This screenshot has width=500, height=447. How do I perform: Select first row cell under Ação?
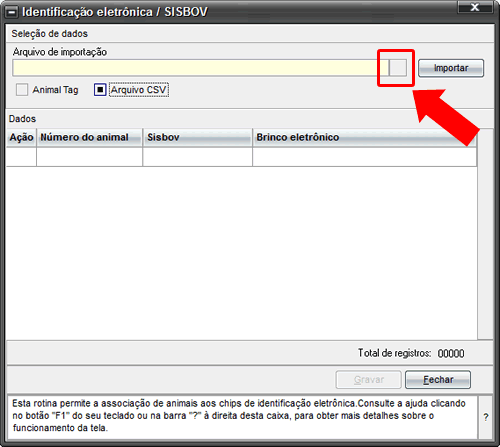pyautogui.click(x=21, y=157)
